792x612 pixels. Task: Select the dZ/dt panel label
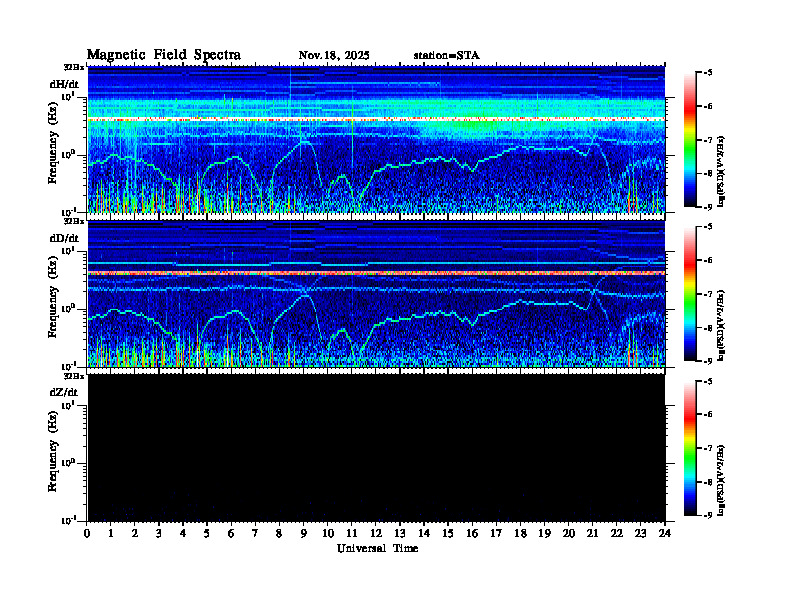coord(64,392)
